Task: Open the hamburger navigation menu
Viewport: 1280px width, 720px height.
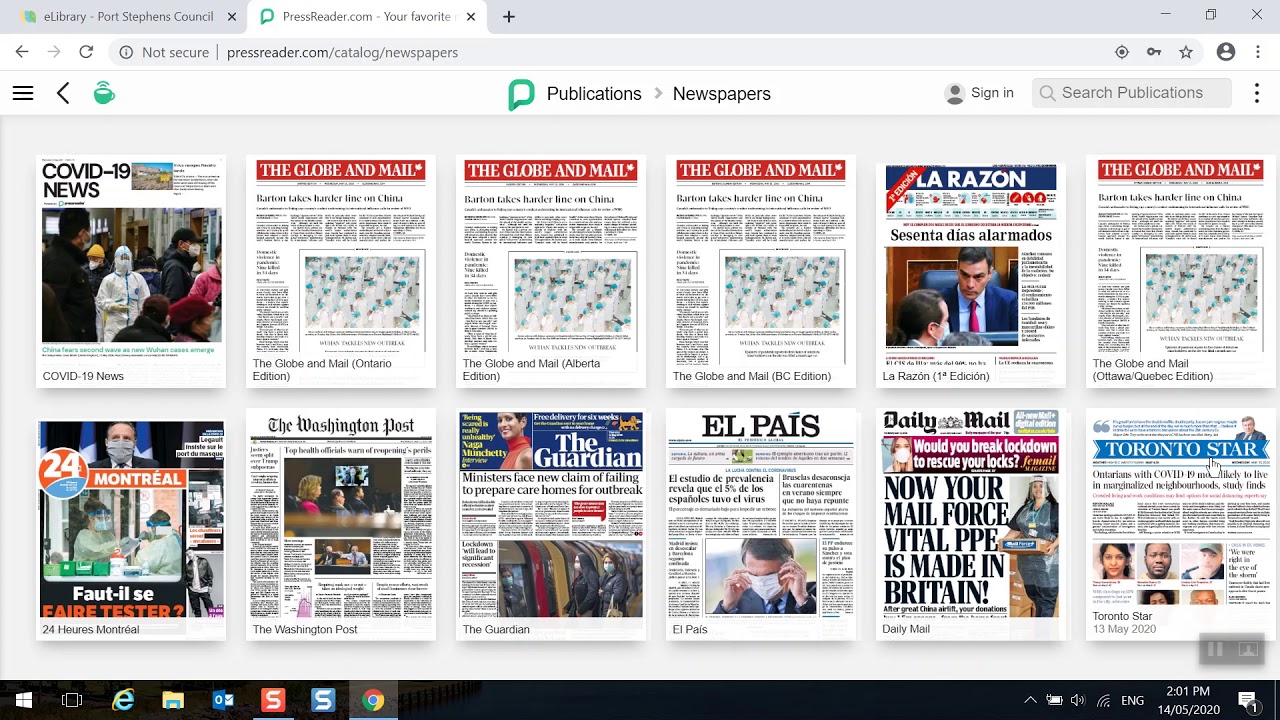Action: tap(23, 93)
